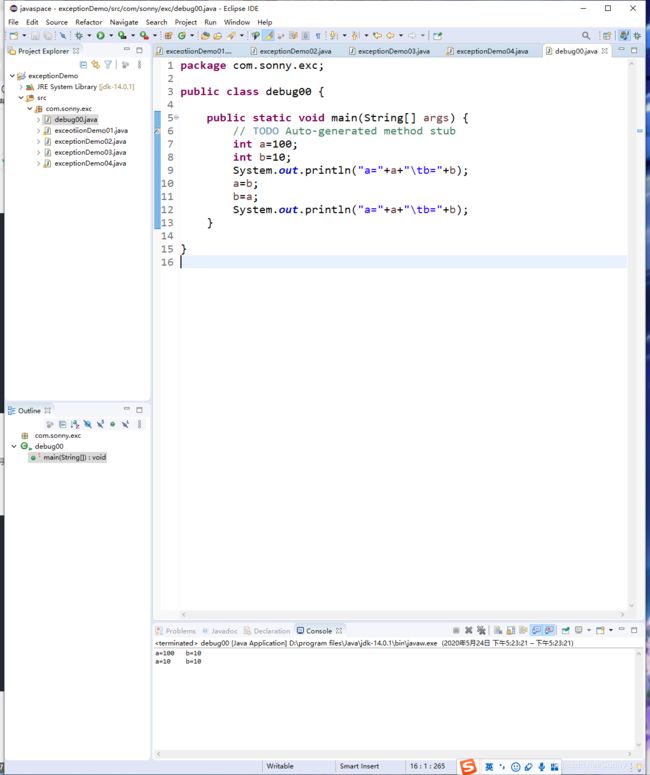Open the Window menu
The width and height of the screenshot is (650, 775).
pyautogui.click(x=237, y=22)
